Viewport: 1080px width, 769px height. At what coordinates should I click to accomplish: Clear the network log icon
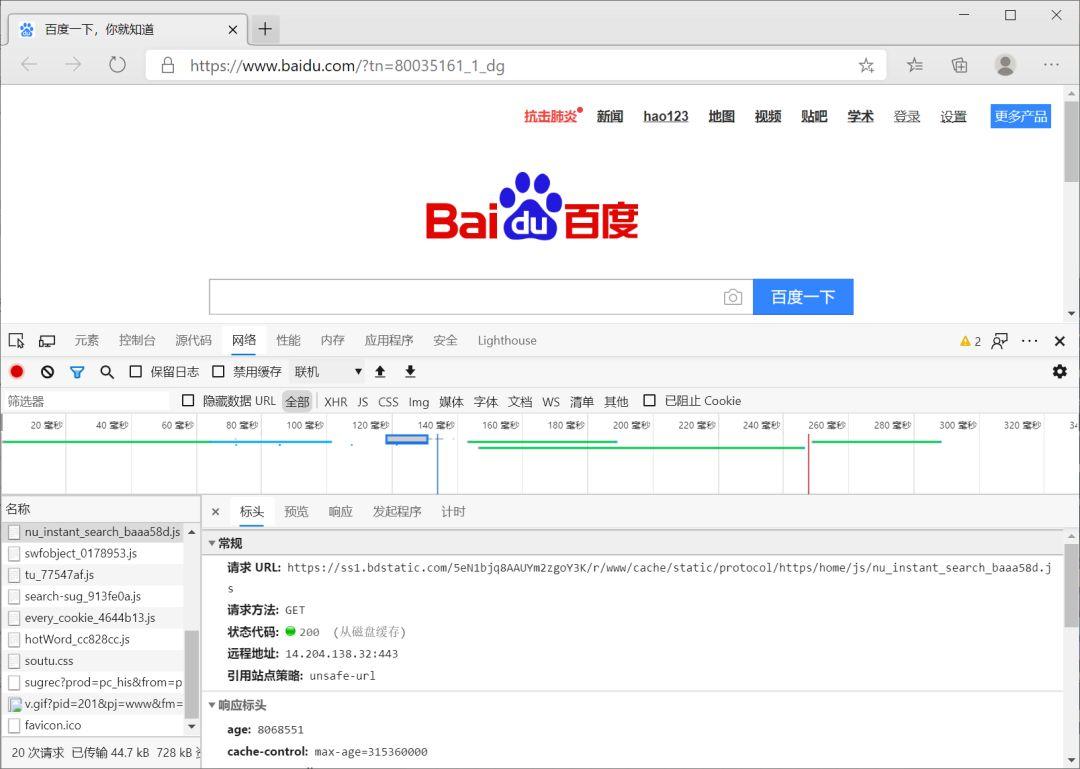pos(48,371)
